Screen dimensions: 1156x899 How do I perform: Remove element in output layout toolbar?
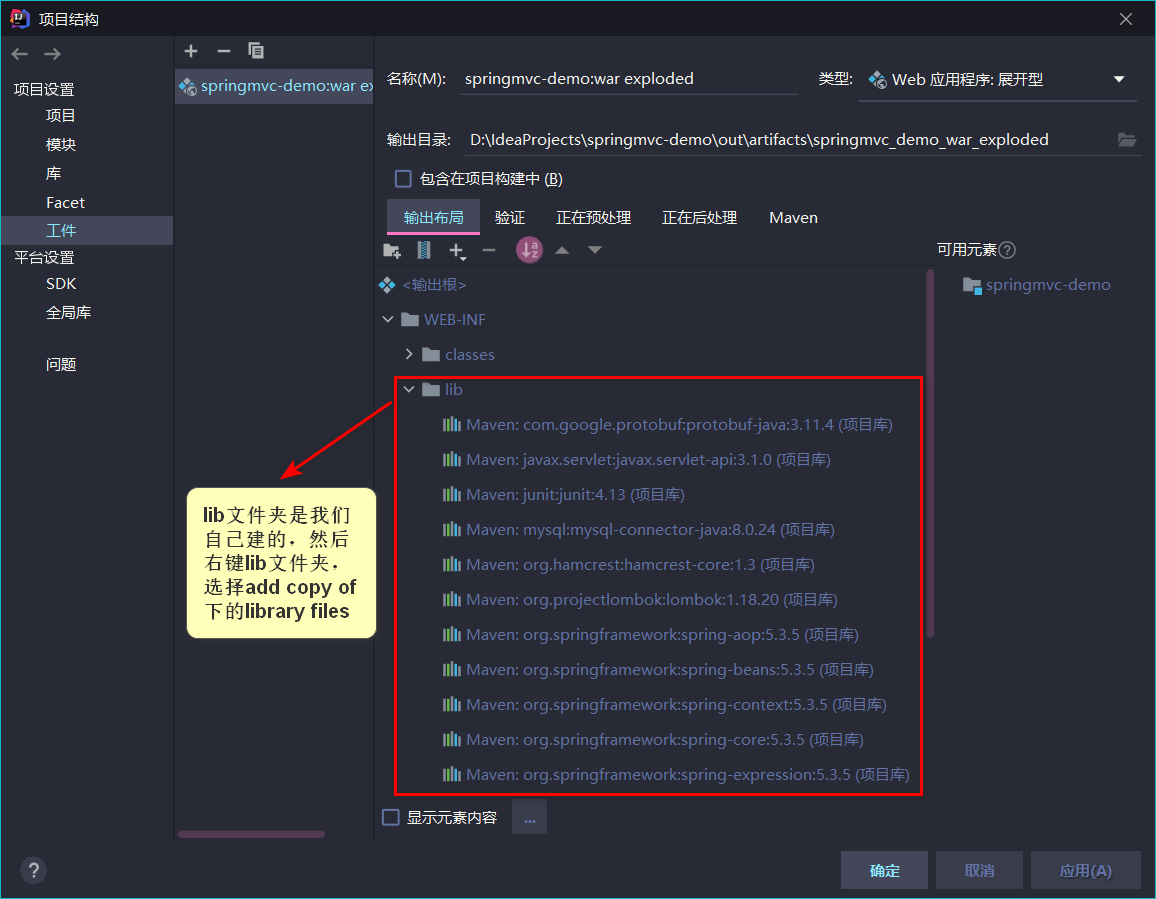coord(489,251)
